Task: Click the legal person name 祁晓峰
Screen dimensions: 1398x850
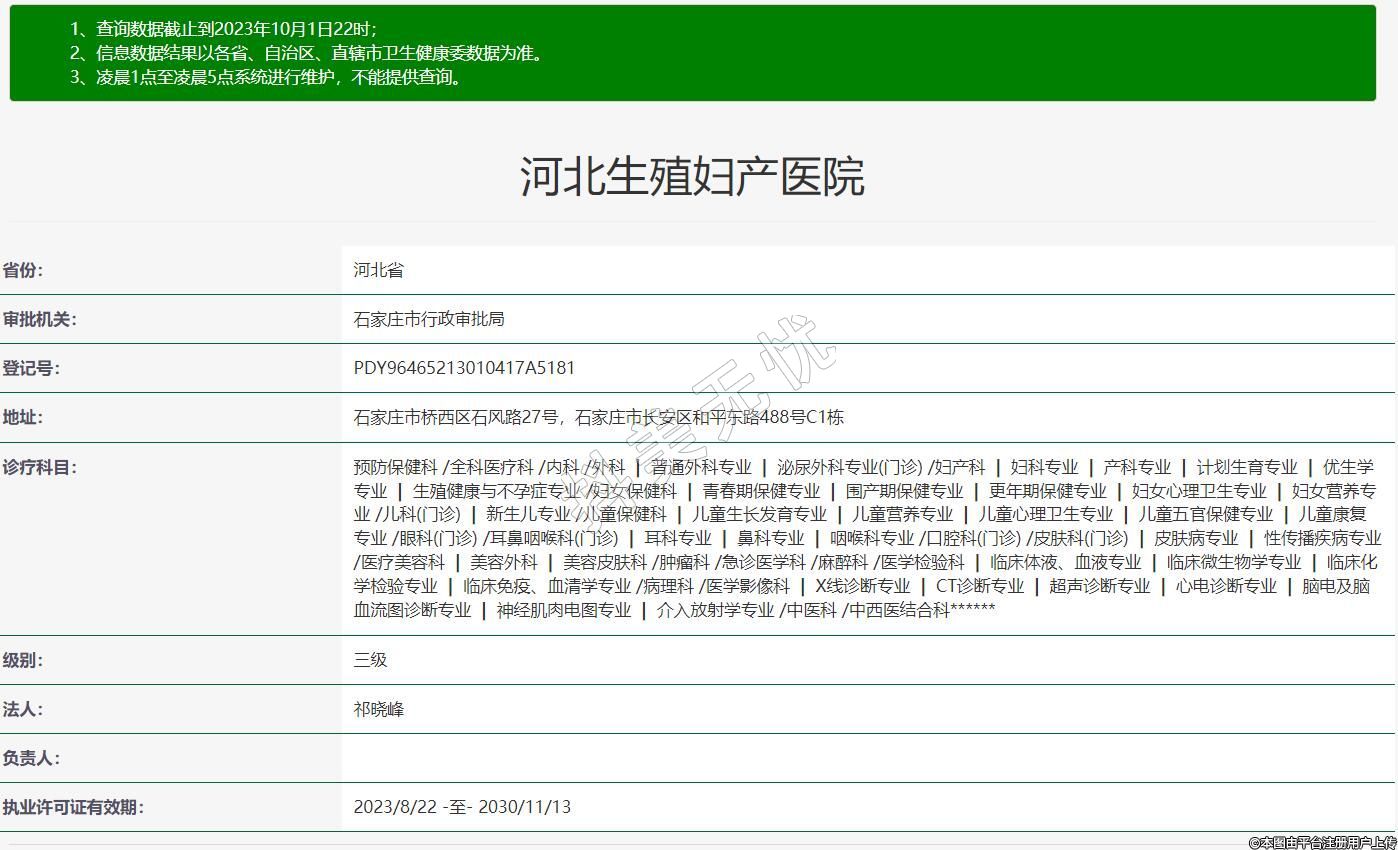Action: coord(378,709)
